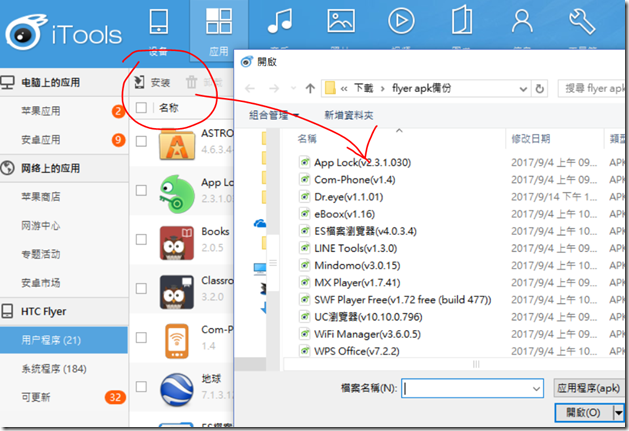Open the 应用程序(apk) file type dropdown
Screen dimensions: 629x431
click(590, 388)
